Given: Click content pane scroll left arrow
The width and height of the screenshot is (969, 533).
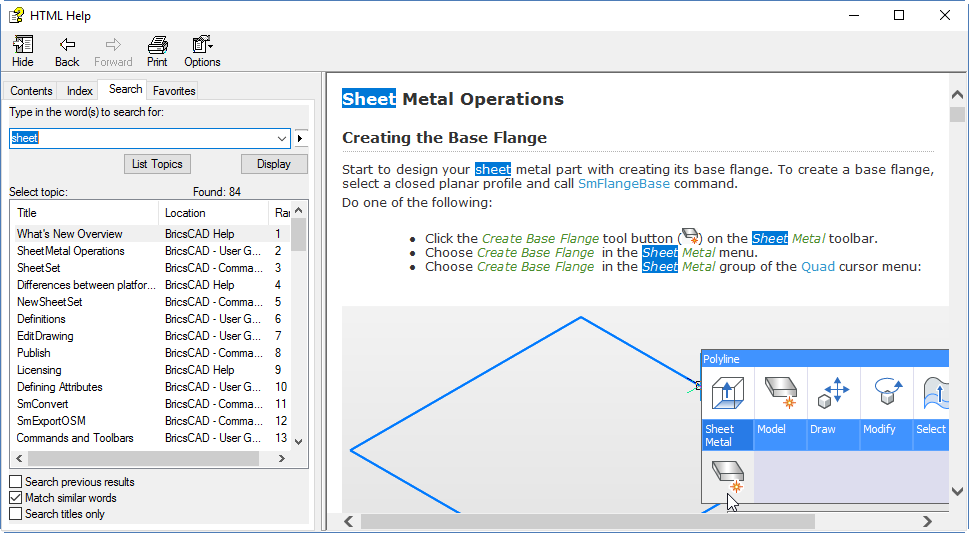Looking at the screenshot, I should [x=349, y=521].
